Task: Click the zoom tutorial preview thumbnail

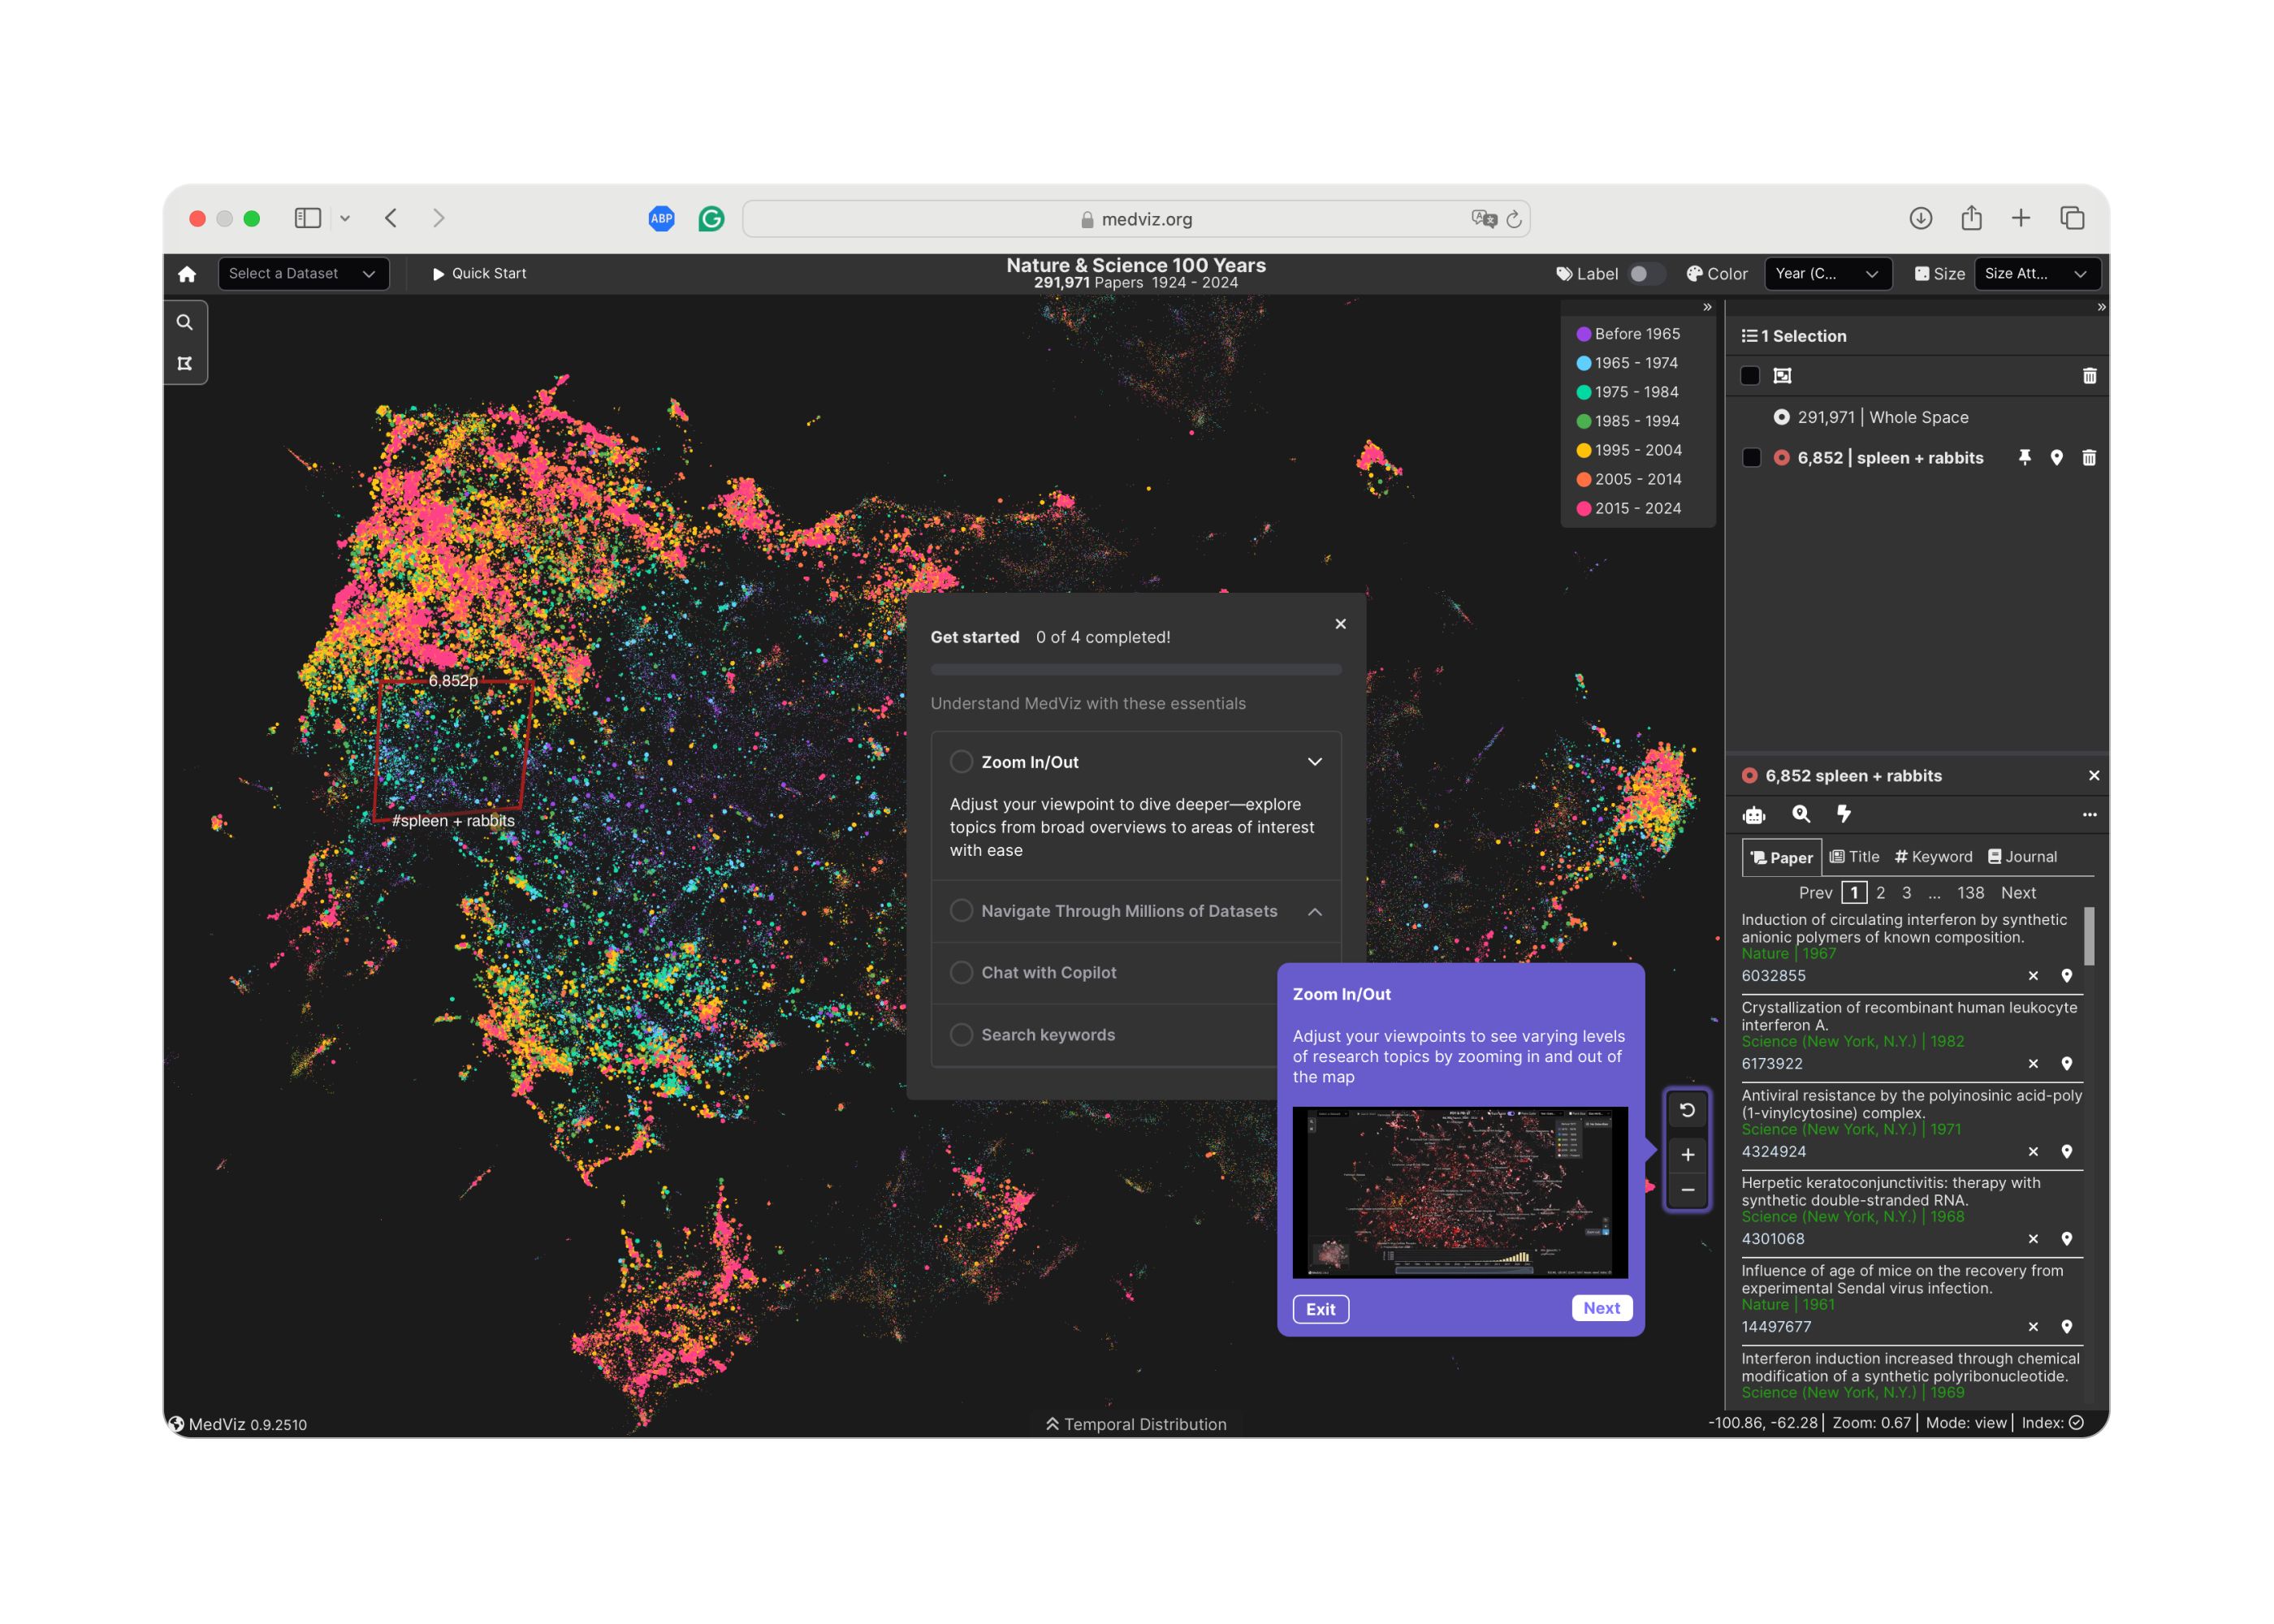Action: pos(1460,1192)
